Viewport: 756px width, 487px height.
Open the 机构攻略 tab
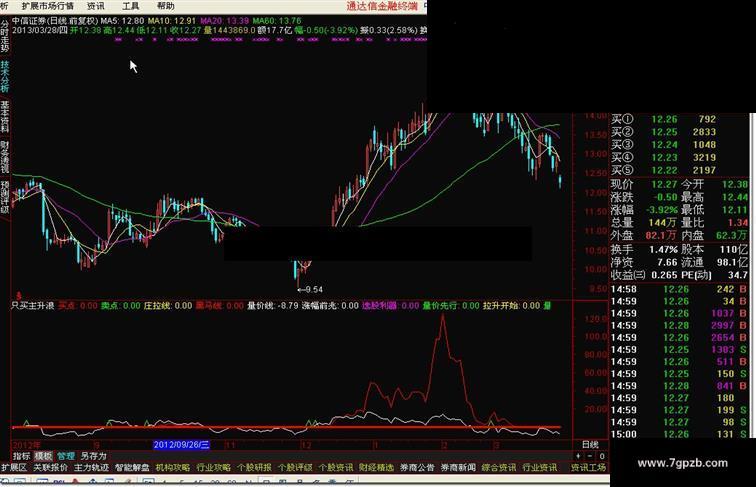173,467
